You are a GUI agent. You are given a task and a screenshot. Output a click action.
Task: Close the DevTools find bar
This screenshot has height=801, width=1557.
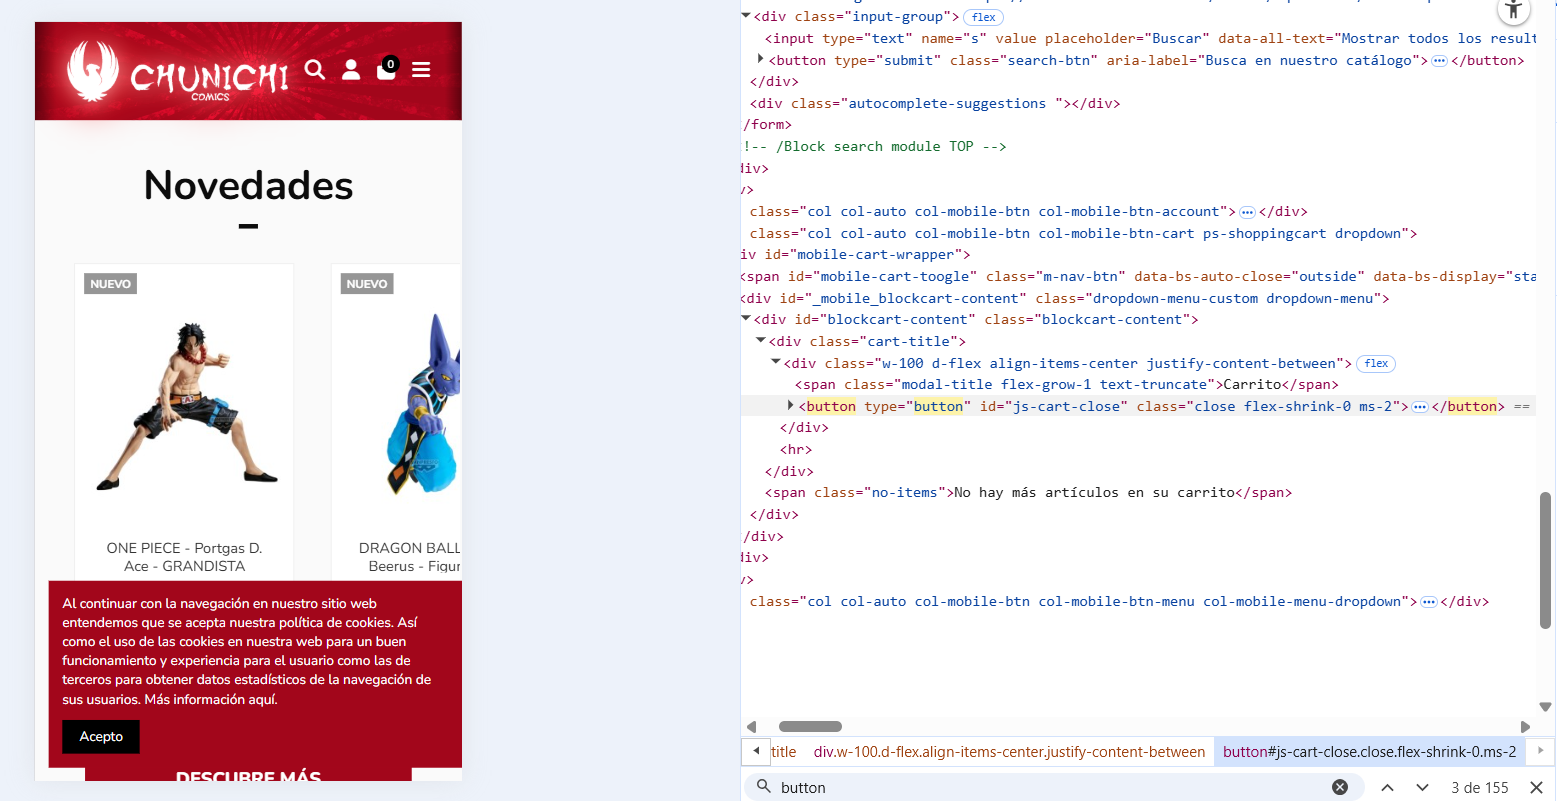point(1536,787)
